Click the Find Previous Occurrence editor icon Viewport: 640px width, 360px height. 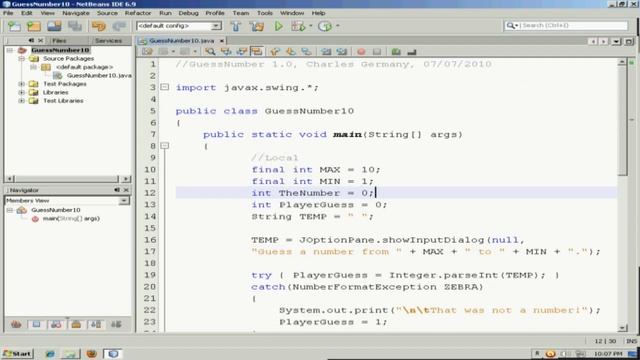(x=226, y=52)
